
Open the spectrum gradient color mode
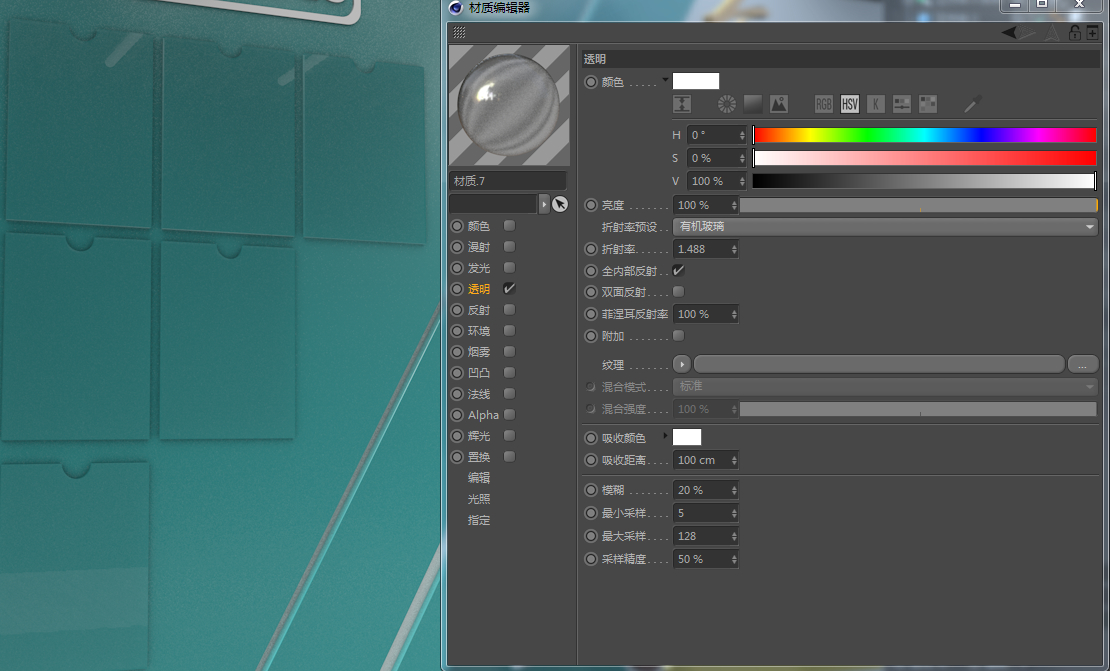(x=753, y=104)
